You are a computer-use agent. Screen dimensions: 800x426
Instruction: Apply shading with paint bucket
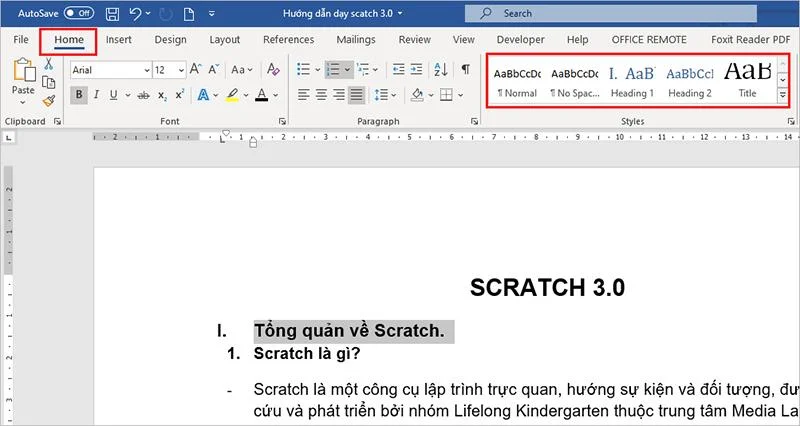(417, 95)
